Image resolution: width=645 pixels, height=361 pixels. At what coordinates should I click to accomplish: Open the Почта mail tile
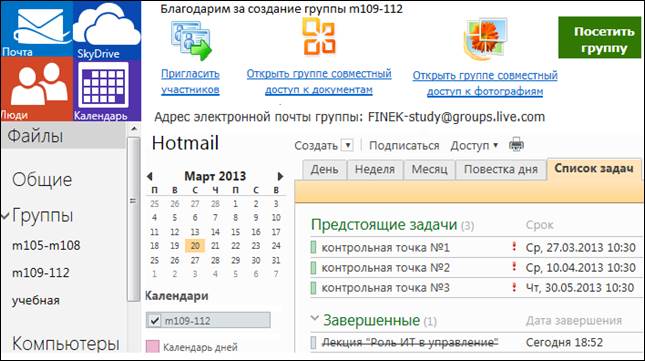[x=37, y=29]
